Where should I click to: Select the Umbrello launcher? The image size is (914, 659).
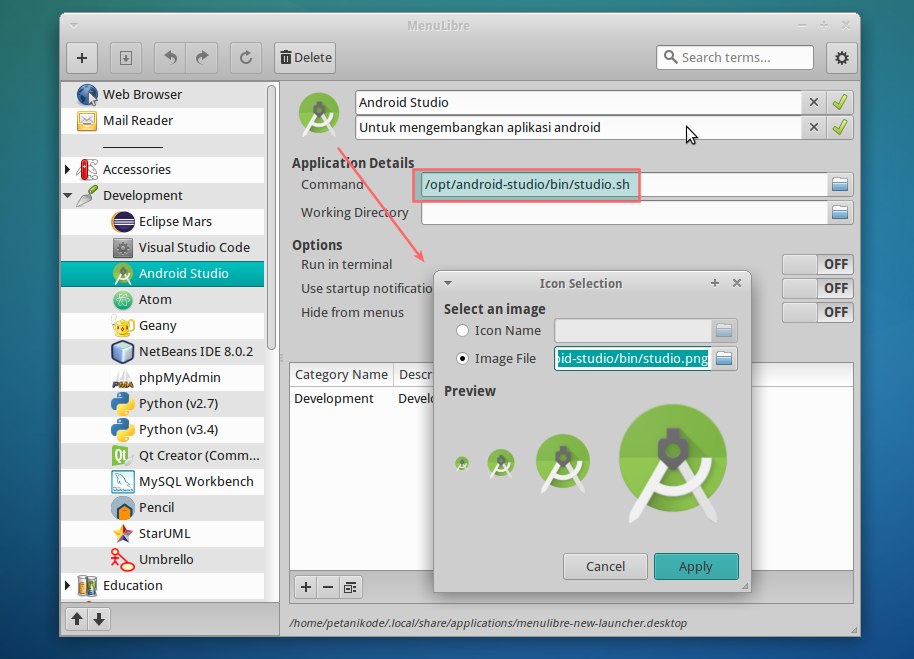[163, 559]
